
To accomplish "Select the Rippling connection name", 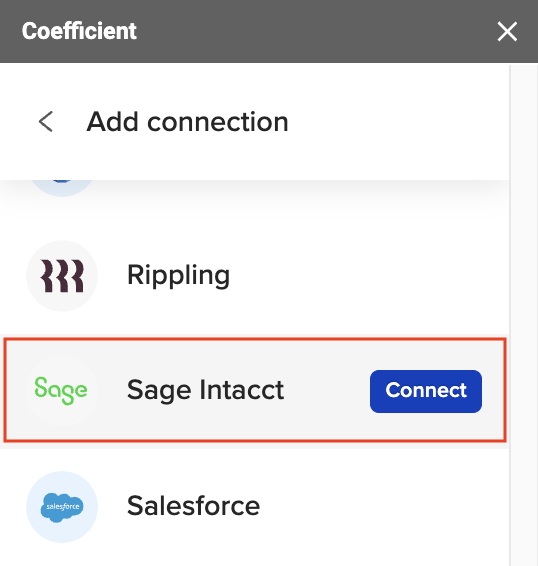I will click(178, 276).
